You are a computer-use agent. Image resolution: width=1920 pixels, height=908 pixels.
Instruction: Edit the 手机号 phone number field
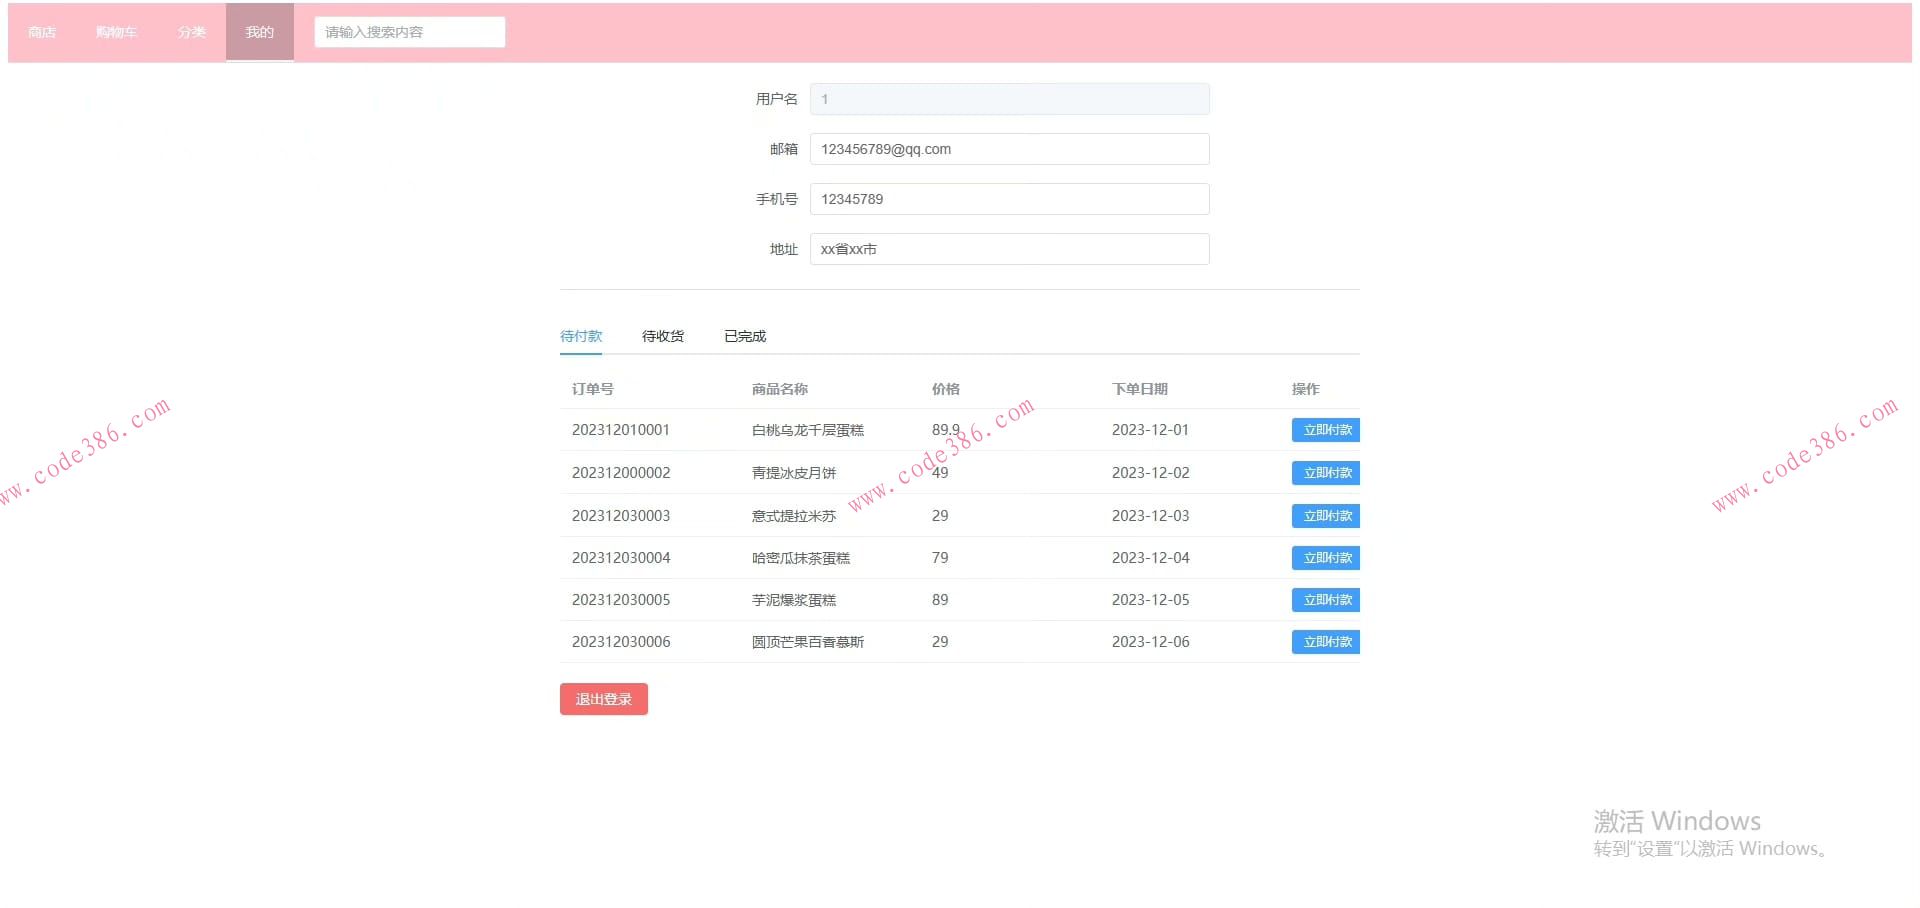(x=1009, y=198)
